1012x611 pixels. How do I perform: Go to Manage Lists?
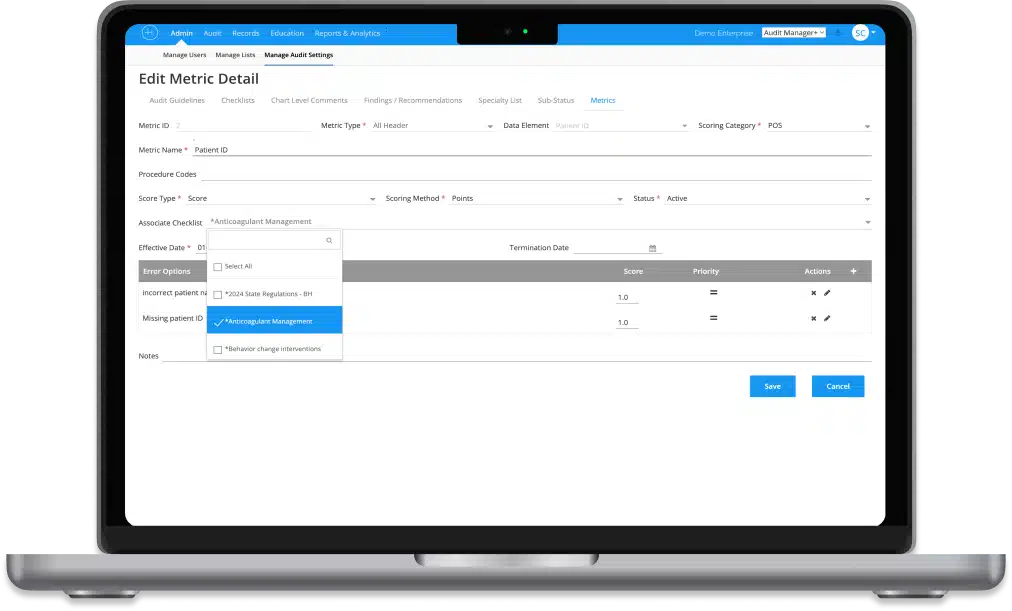click(235, 55)
